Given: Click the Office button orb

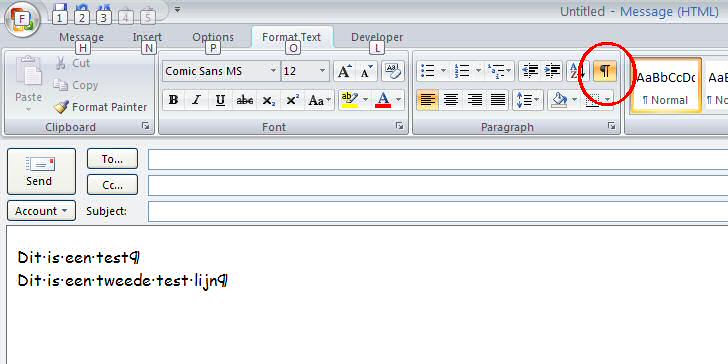Looking at the screenshot, I should pyautogui.click(x=22, y=20).
